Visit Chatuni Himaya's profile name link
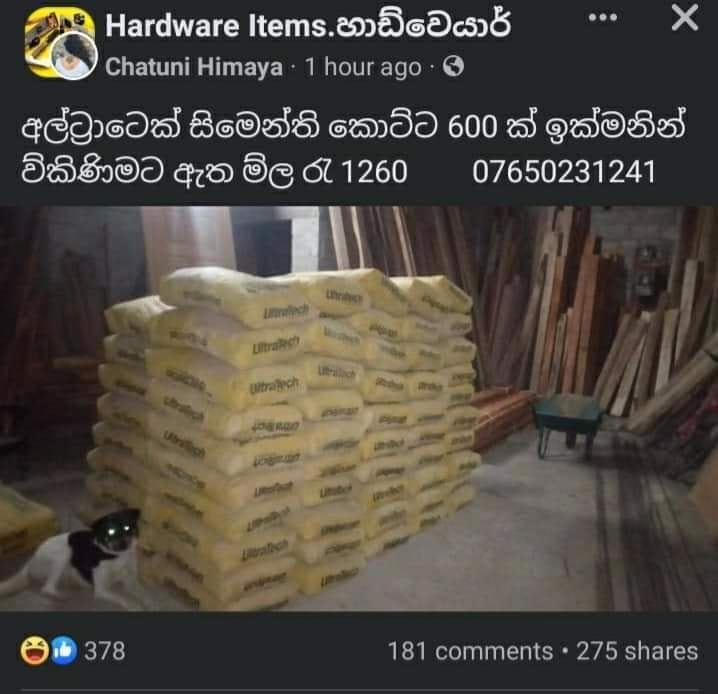This screenshot has height=694, width=718. coord(194,67)
